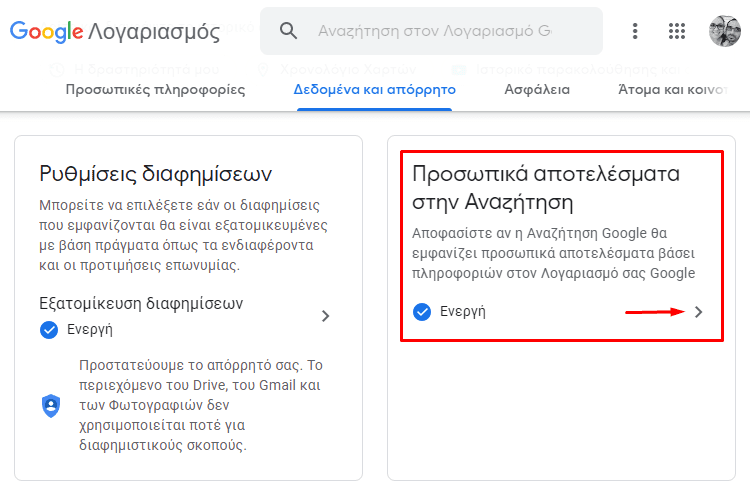Open the Ασφάλεια tab
Screen dimensions: 750x492
click(537, 89)
